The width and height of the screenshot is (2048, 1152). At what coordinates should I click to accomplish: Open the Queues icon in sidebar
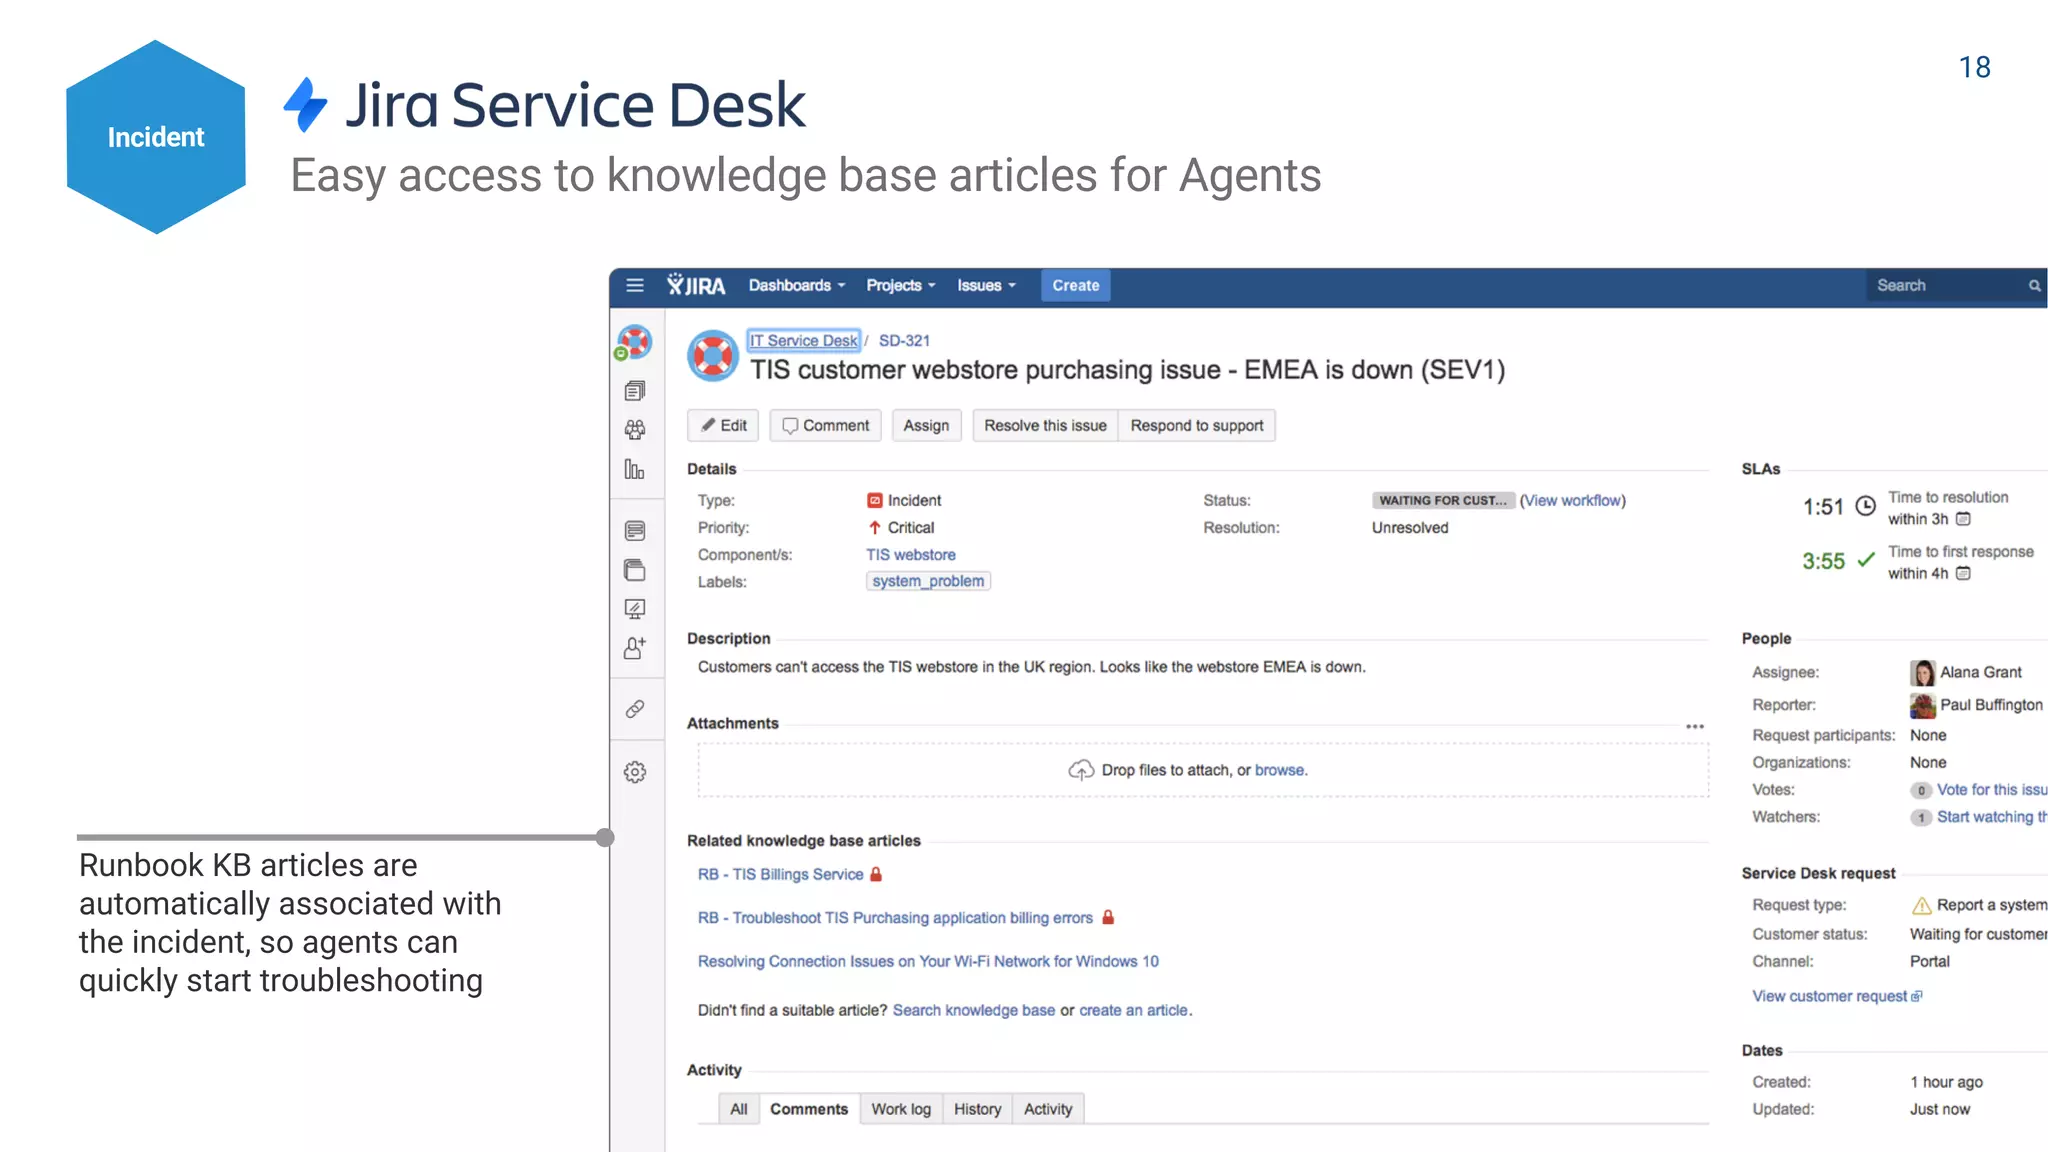[635, 390]
